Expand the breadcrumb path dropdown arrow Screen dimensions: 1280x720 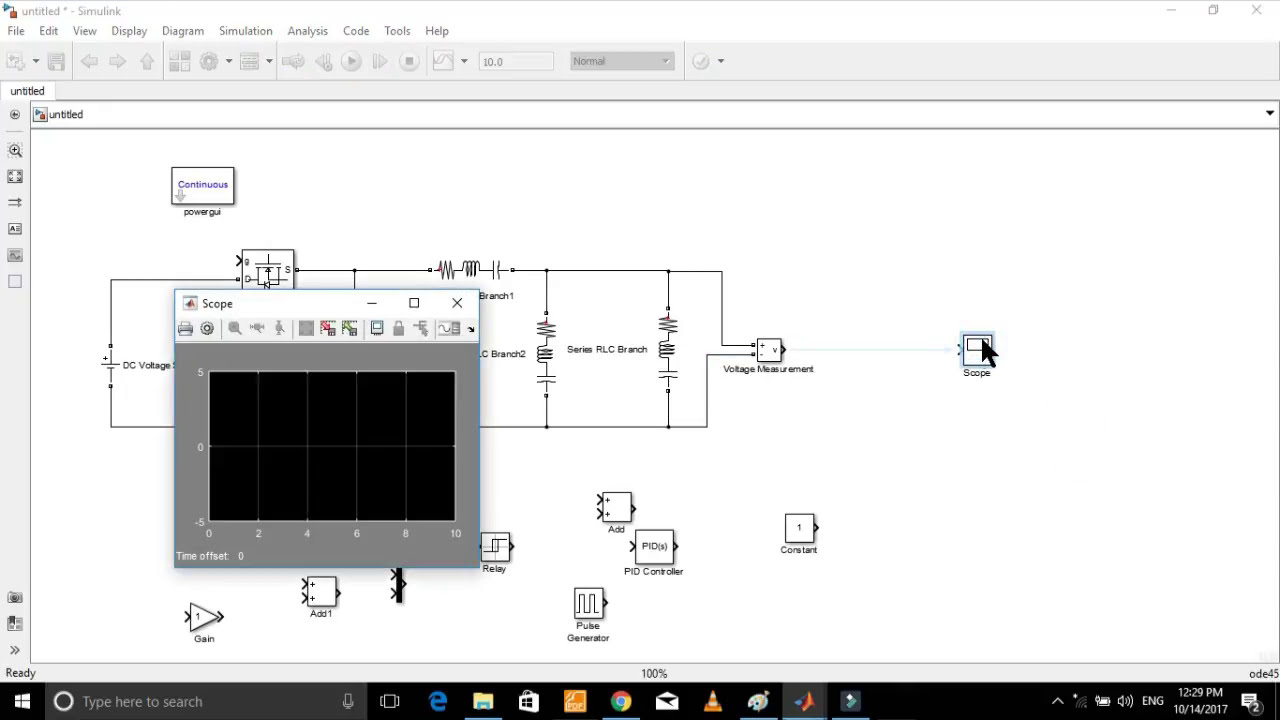[1270, 114]
